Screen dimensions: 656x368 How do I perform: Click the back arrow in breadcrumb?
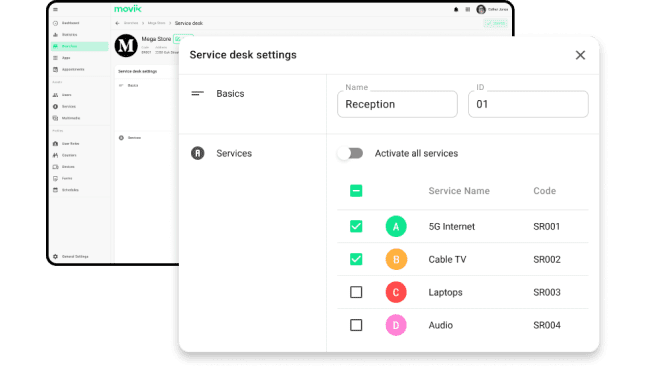tap(117, 23)
